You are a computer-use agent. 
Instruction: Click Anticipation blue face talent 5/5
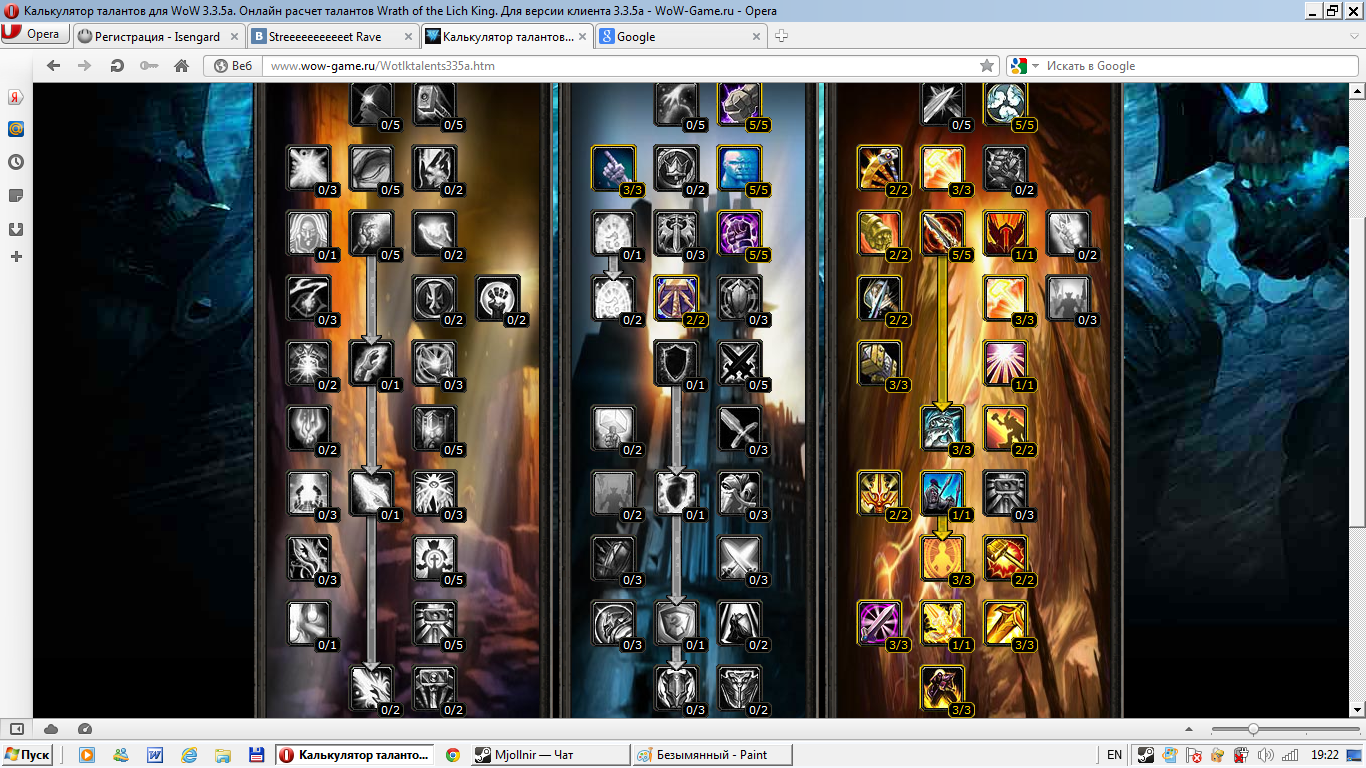click(739, 168)
